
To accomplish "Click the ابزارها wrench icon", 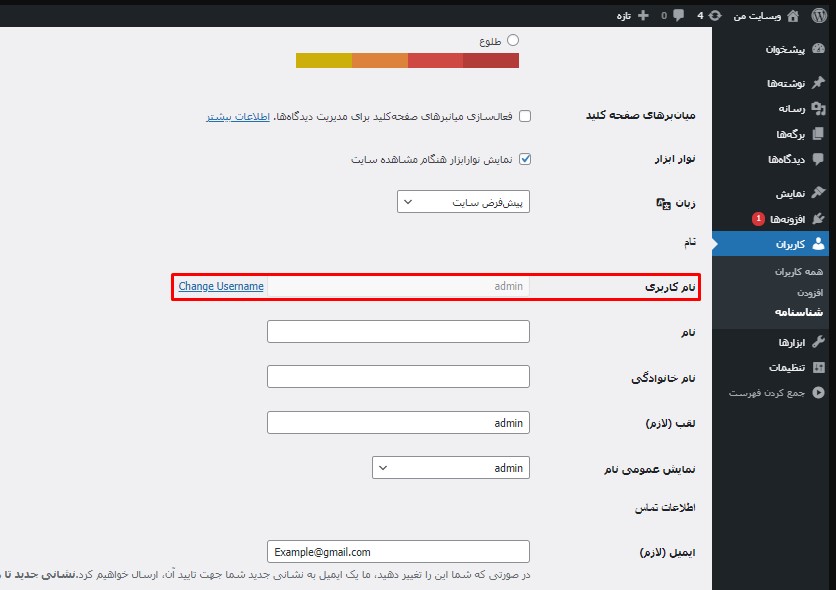I will coord(818,342).
